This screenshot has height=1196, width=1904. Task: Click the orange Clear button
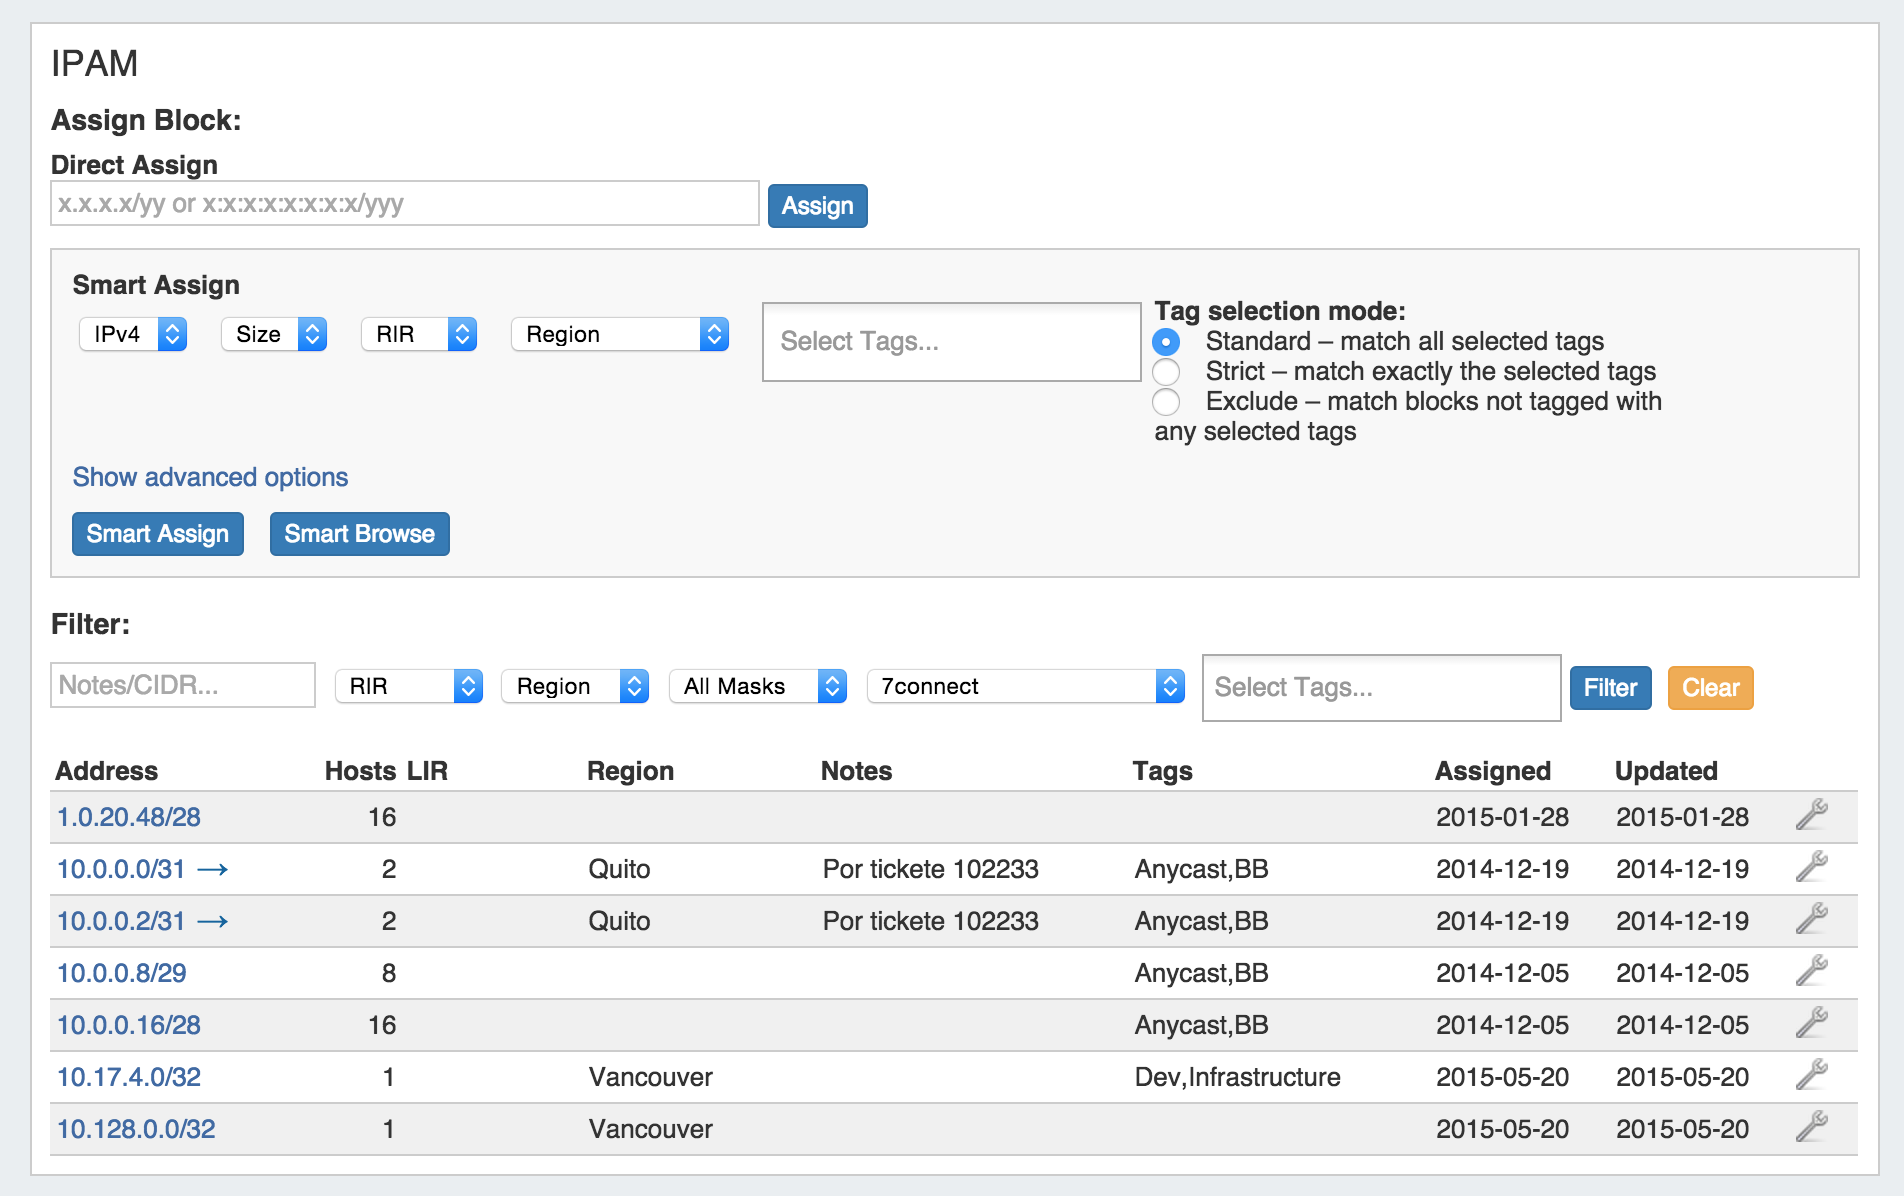tap(1710, 688)
